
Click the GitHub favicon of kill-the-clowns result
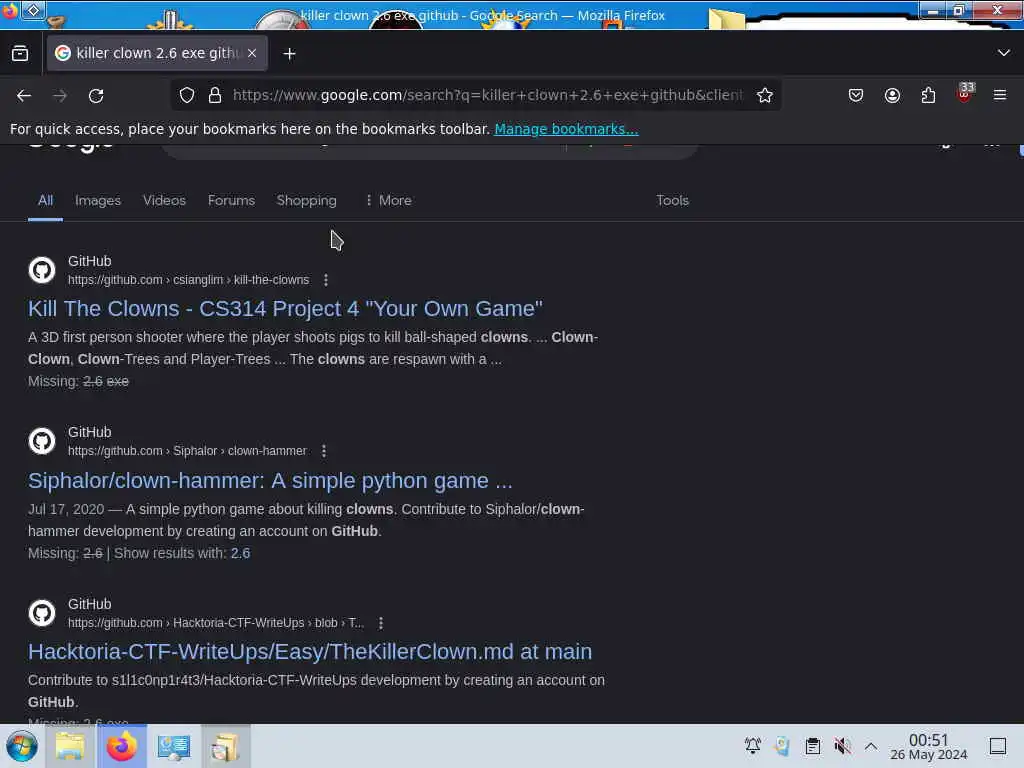tap(42, 270)
